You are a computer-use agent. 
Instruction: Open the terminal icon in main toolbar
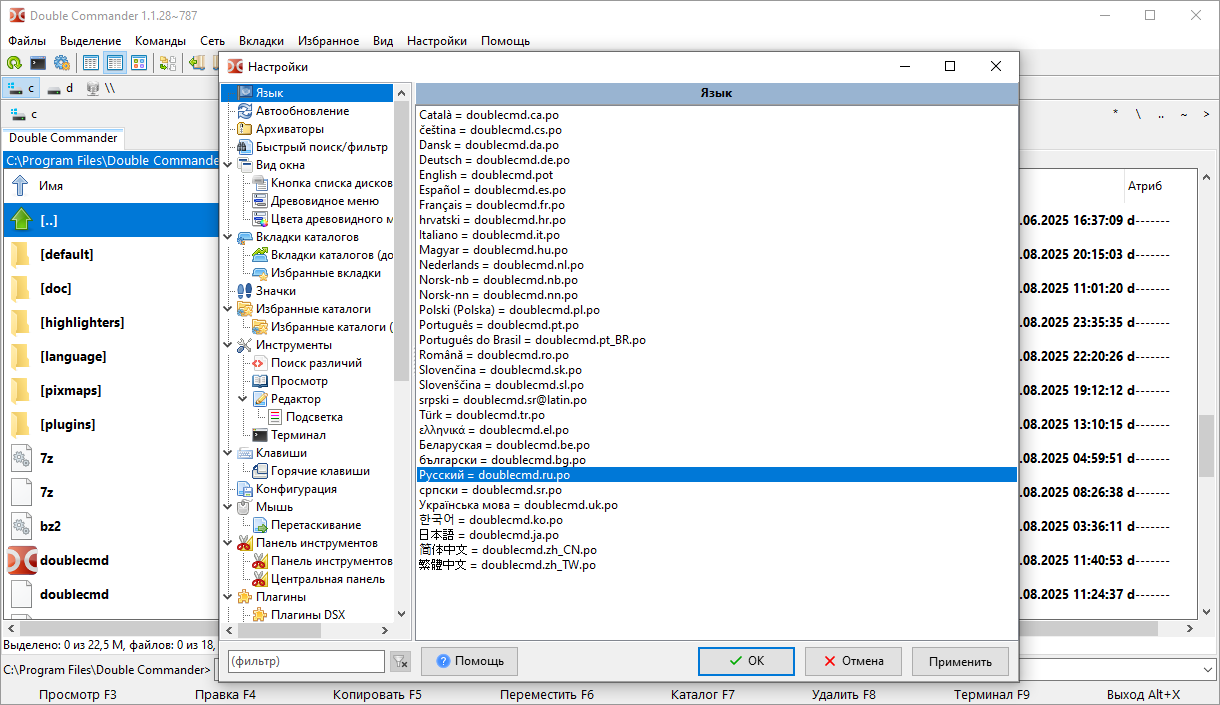(x=38, y=63)
